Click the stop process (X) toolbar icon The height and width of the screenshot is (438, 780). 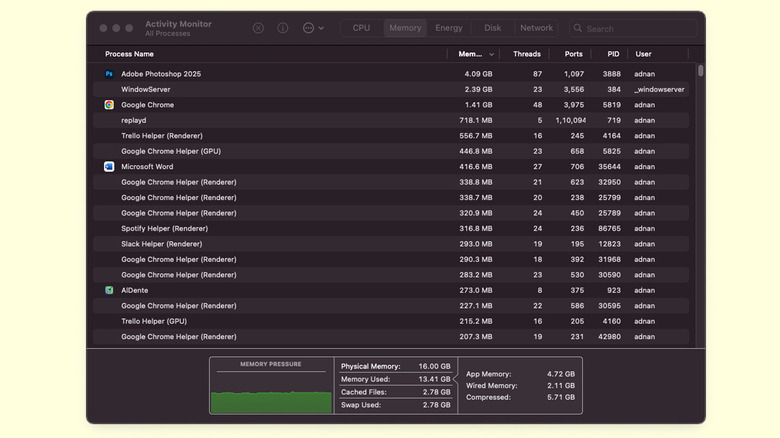(258, 28)
